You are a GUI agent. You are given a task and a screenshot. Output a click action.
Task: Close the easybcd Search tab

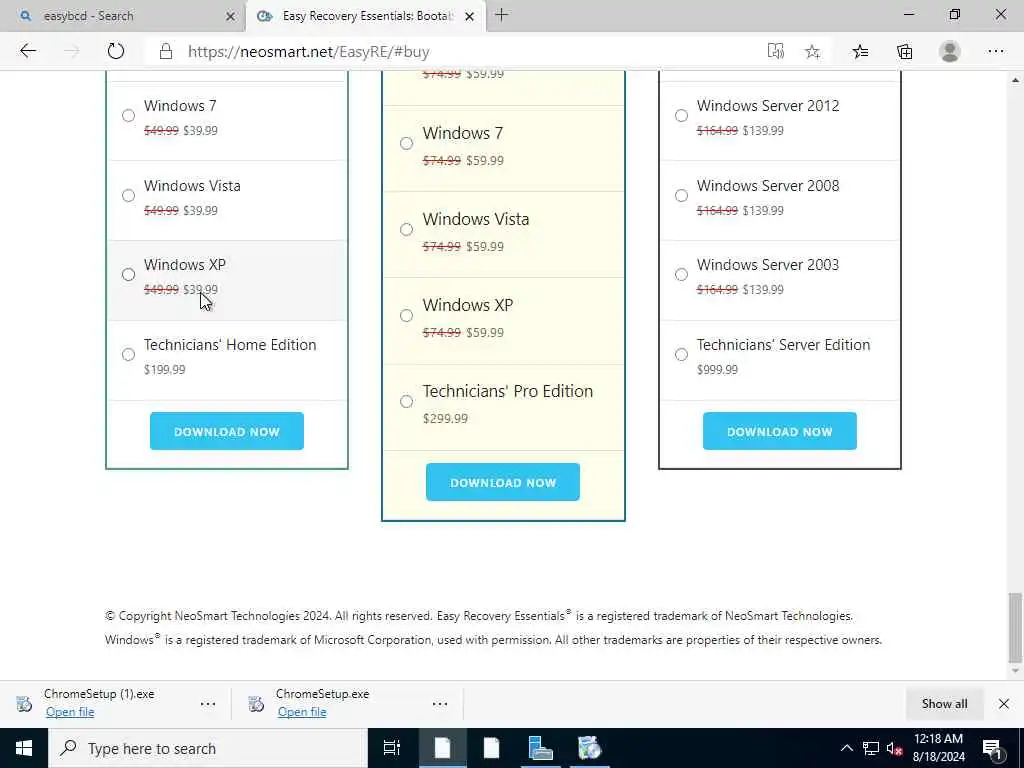coord(230,16)
